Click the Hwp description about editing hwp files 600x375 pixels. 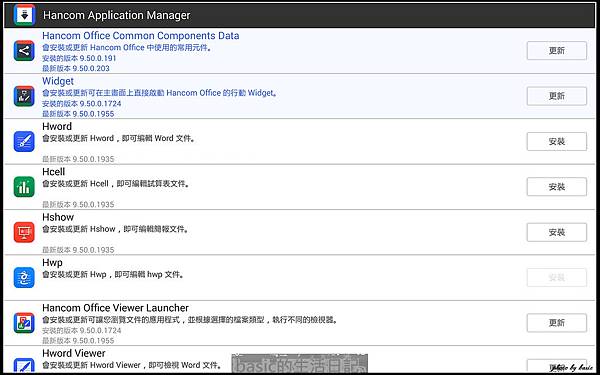click(x=113, y=274)
